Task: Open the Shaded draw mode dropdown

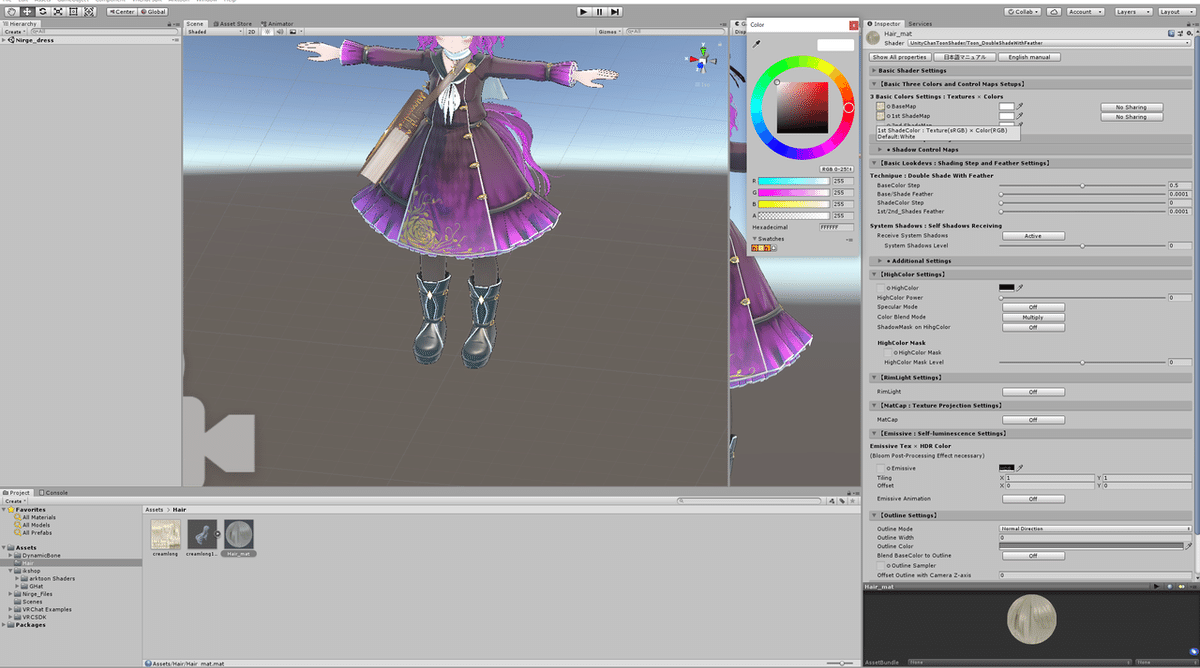Action: tap(214, 32)
